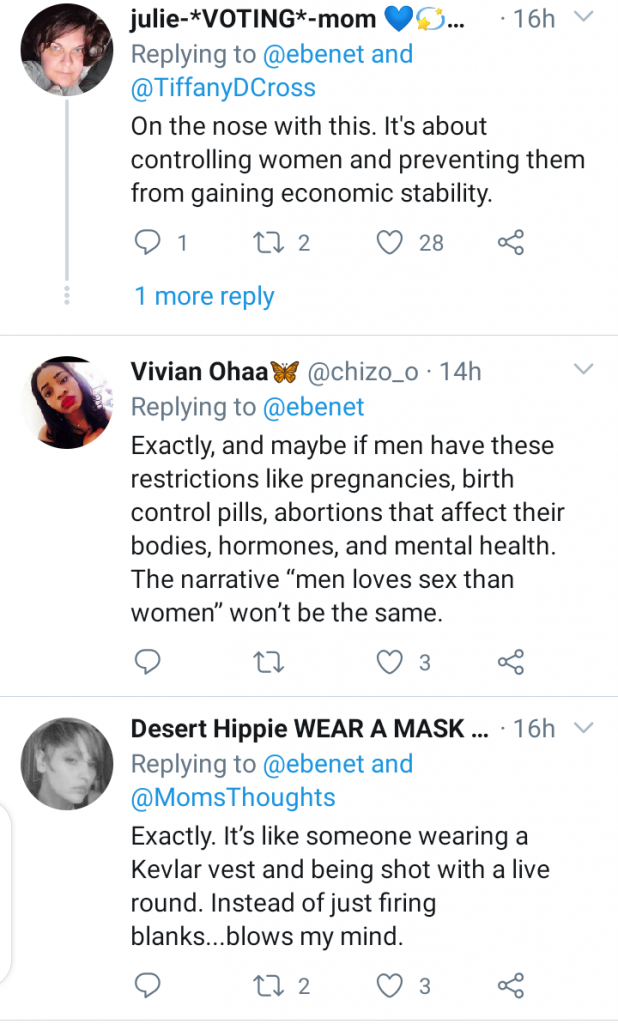Share Vivian Ohaa's tweet
The height and width of the screenshot is (1024, 618).
click(510, 661)
